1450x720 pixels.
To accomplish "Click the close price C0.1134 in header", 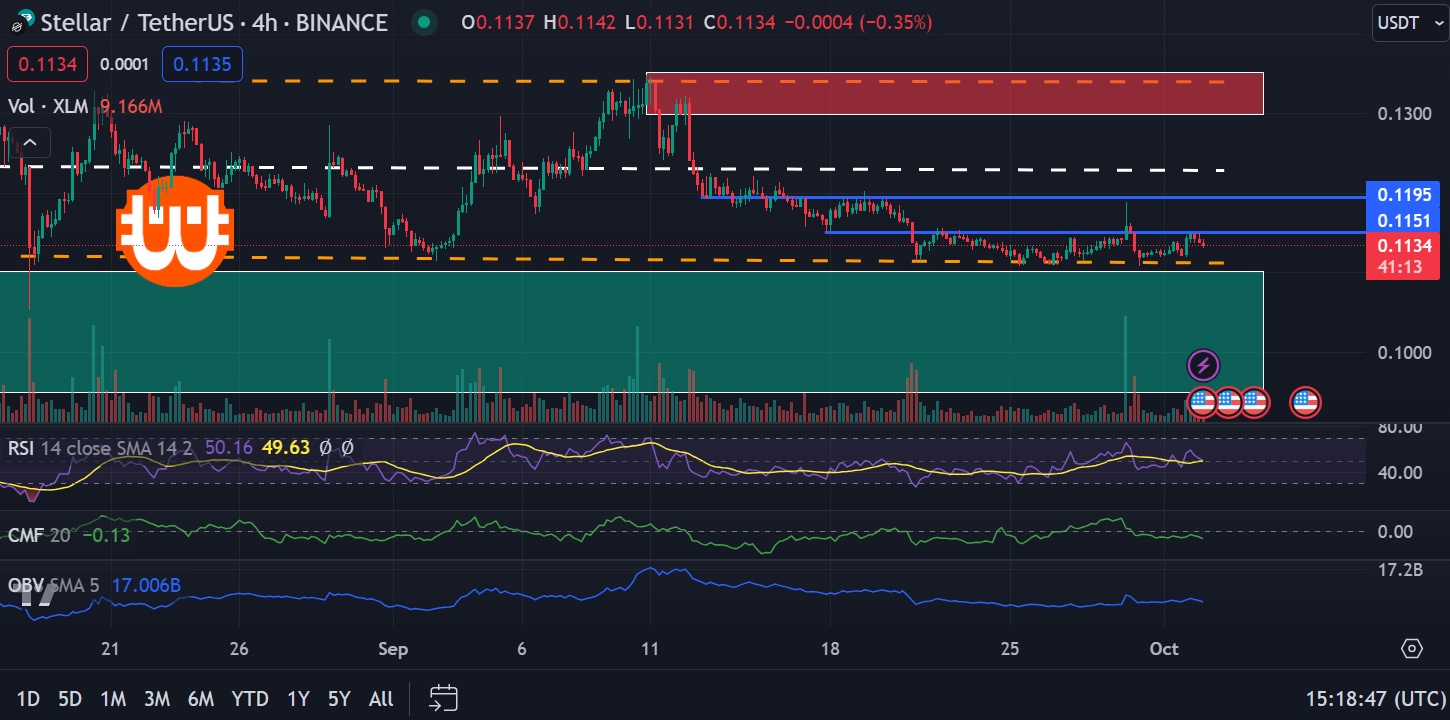I will pyautogui.click(x=742, y=22).
